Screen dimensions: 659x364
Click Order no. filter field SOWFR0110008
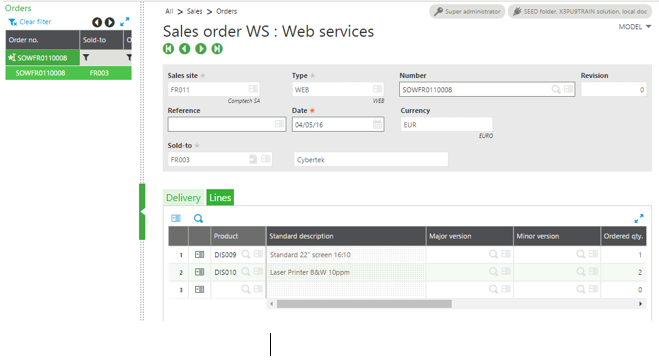tap(42, 58)
